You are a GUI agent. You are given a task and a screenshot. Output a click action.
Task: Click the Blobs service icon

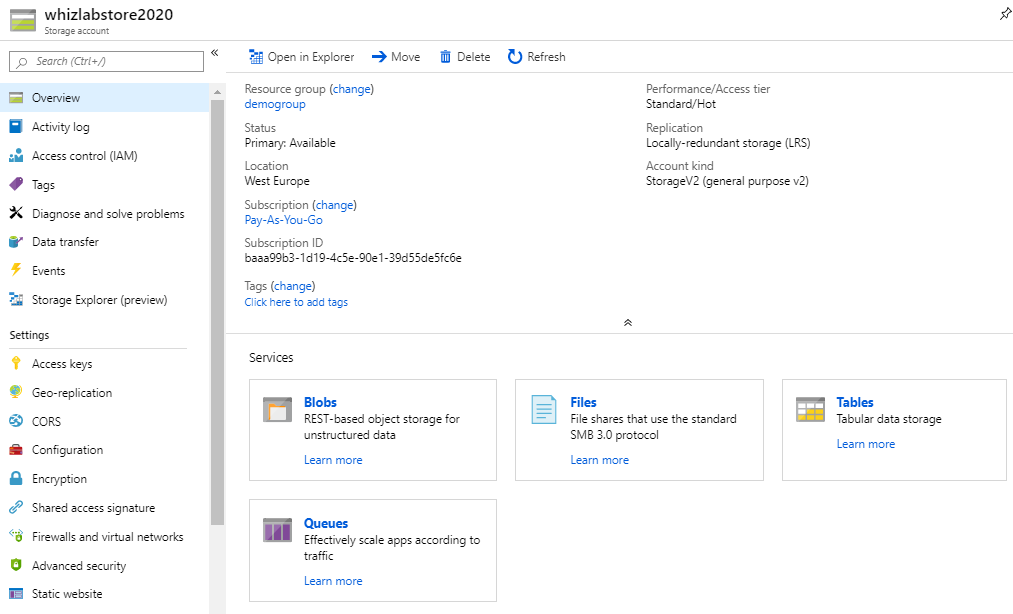click(278, 410)
